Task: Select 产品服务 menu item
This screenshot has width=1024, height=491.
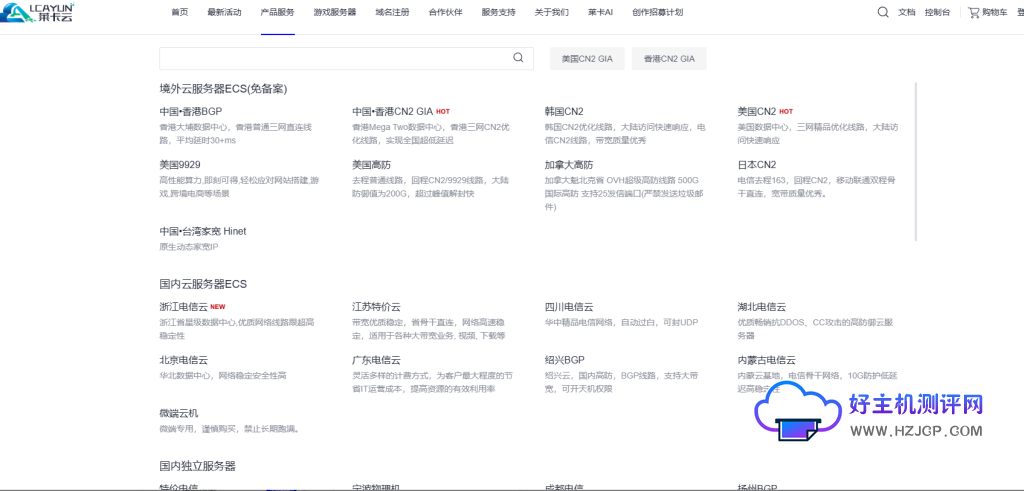Action: click(278, 12)
